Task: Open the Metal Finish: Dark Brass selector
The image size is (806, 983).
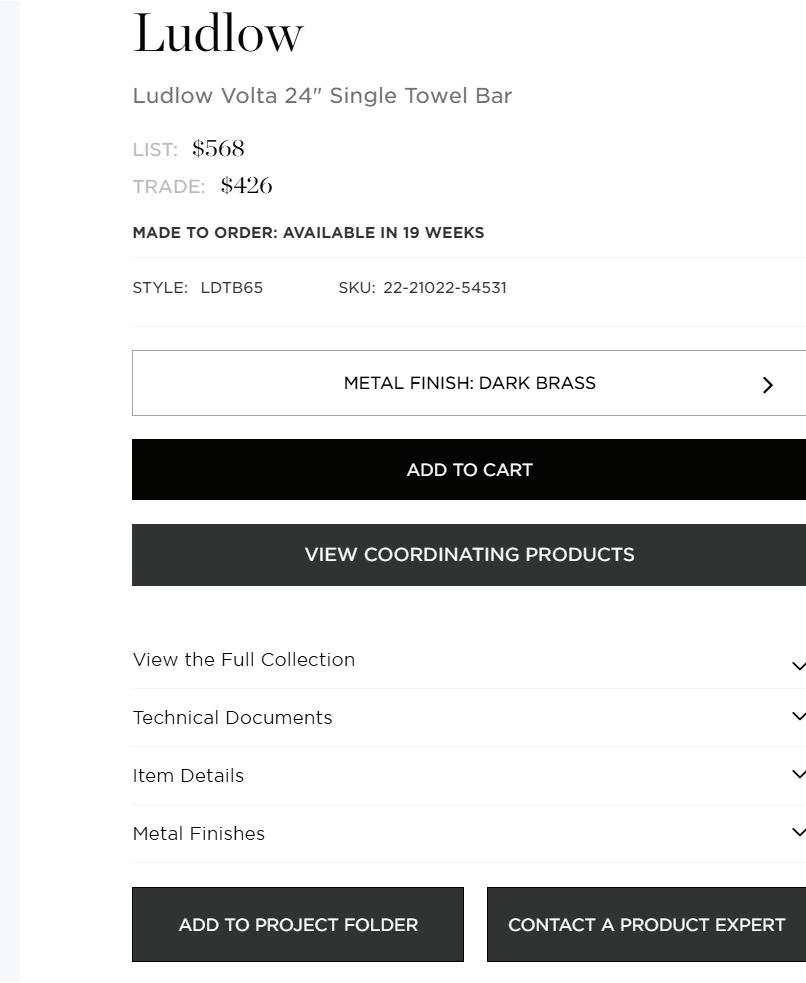Action: pyautogui.click(x=469, y=383)
